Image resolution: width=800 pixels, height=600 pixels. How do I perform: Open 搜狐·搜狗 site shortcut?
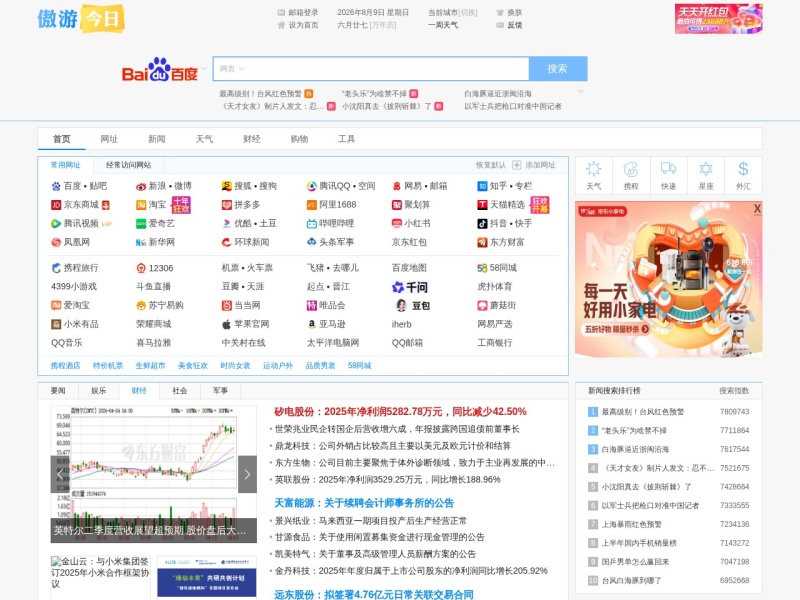tap(249, 186)
